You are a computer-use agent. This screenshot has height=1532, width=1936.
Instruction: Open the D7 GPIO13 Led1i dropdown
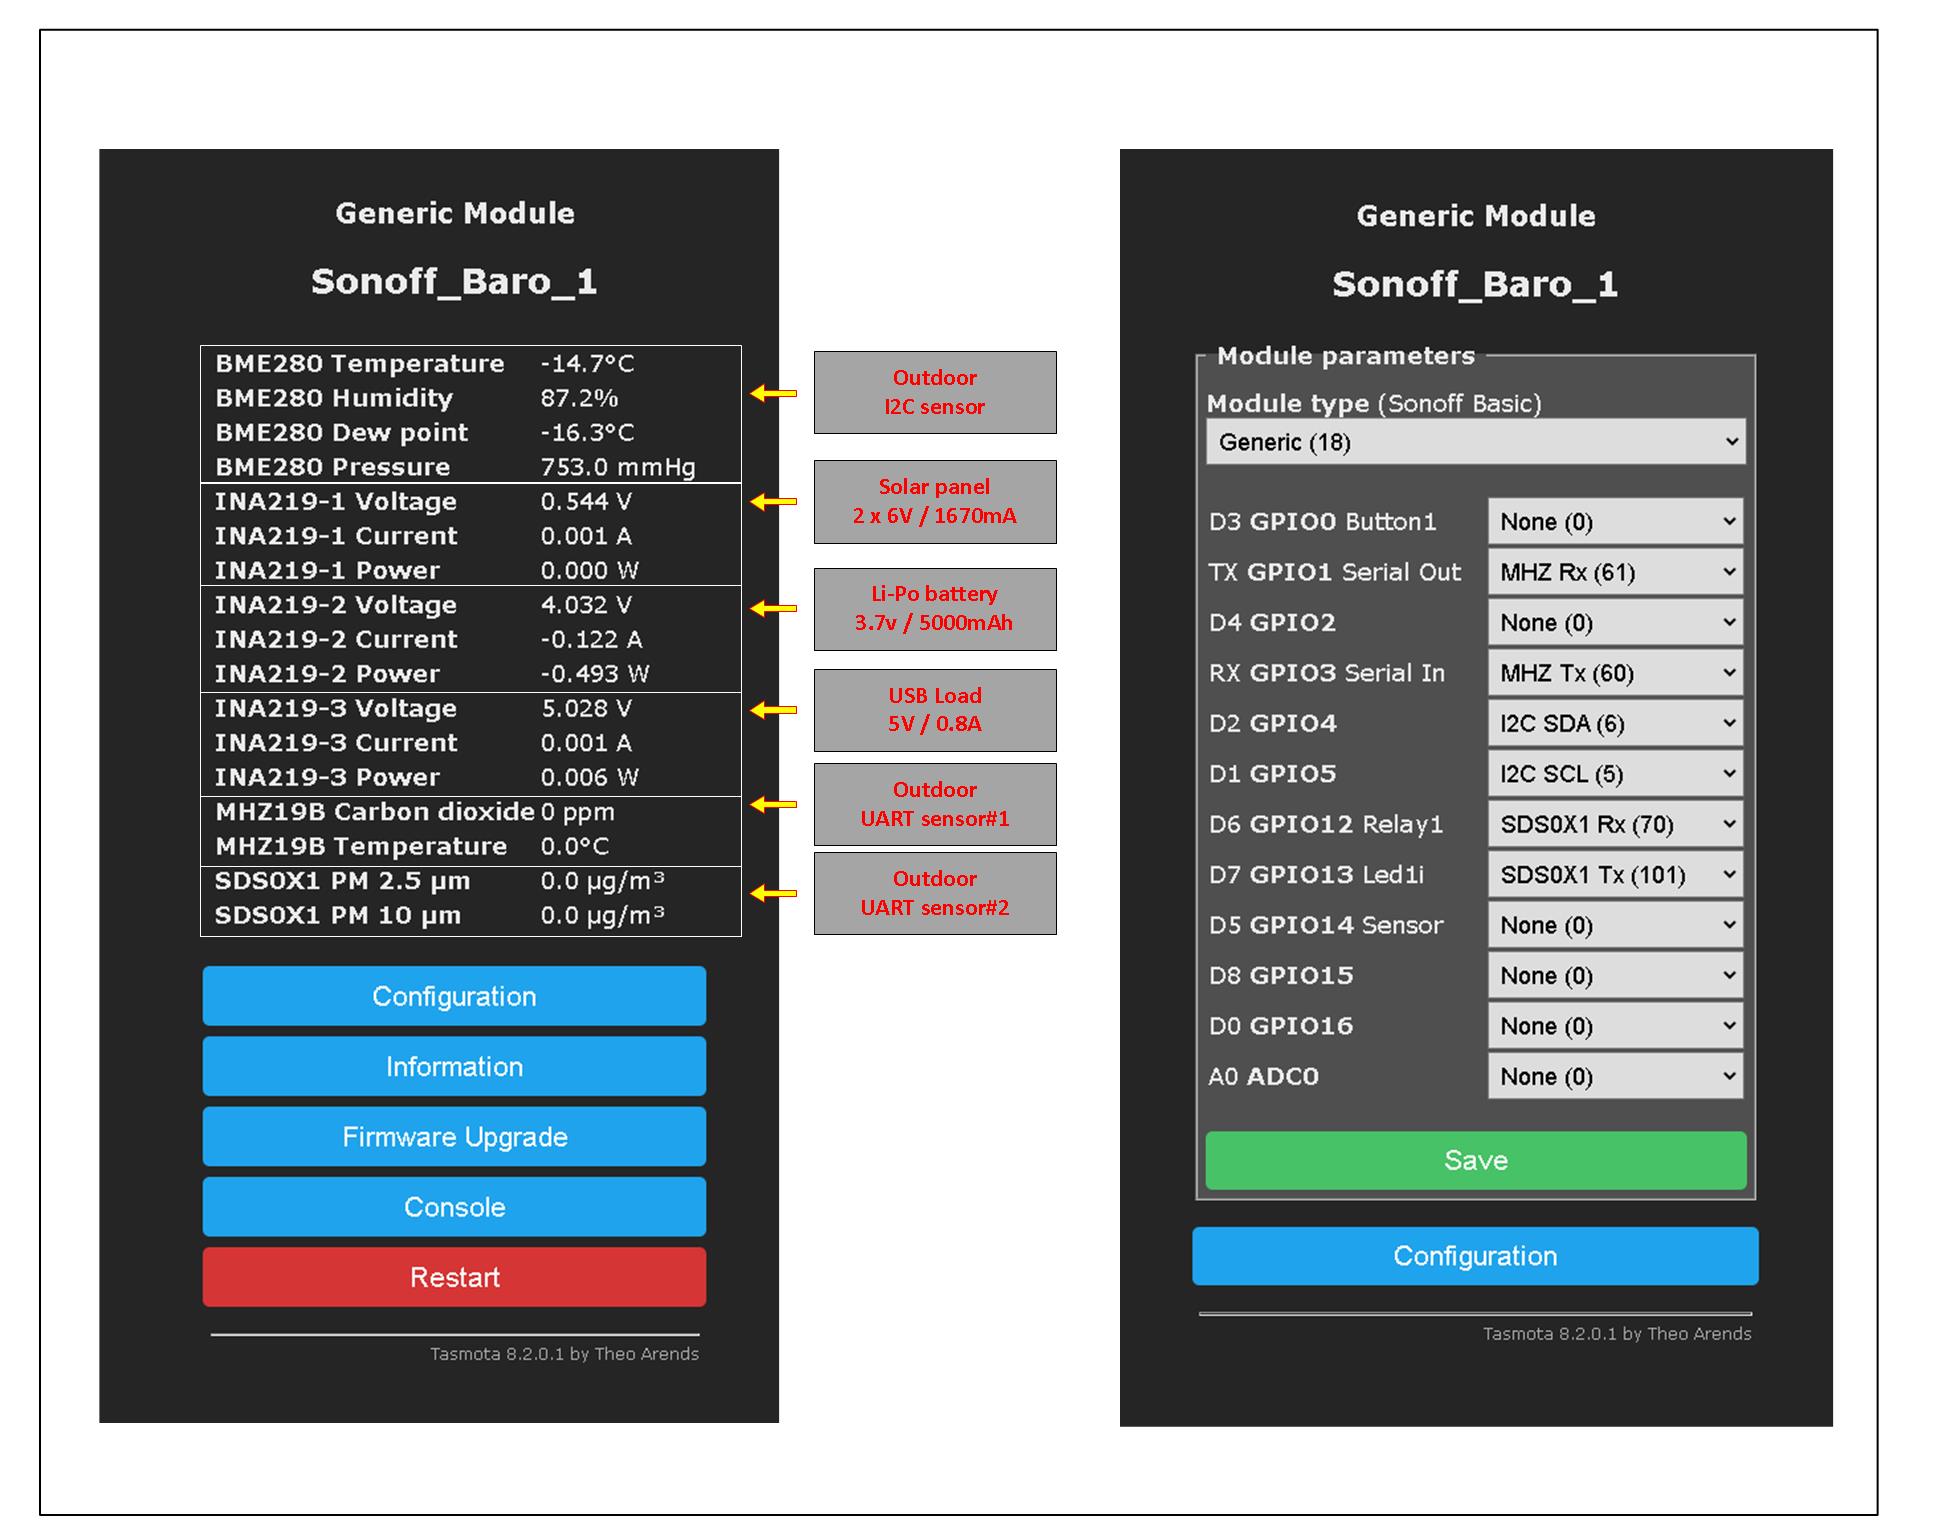pos(1614,875)
